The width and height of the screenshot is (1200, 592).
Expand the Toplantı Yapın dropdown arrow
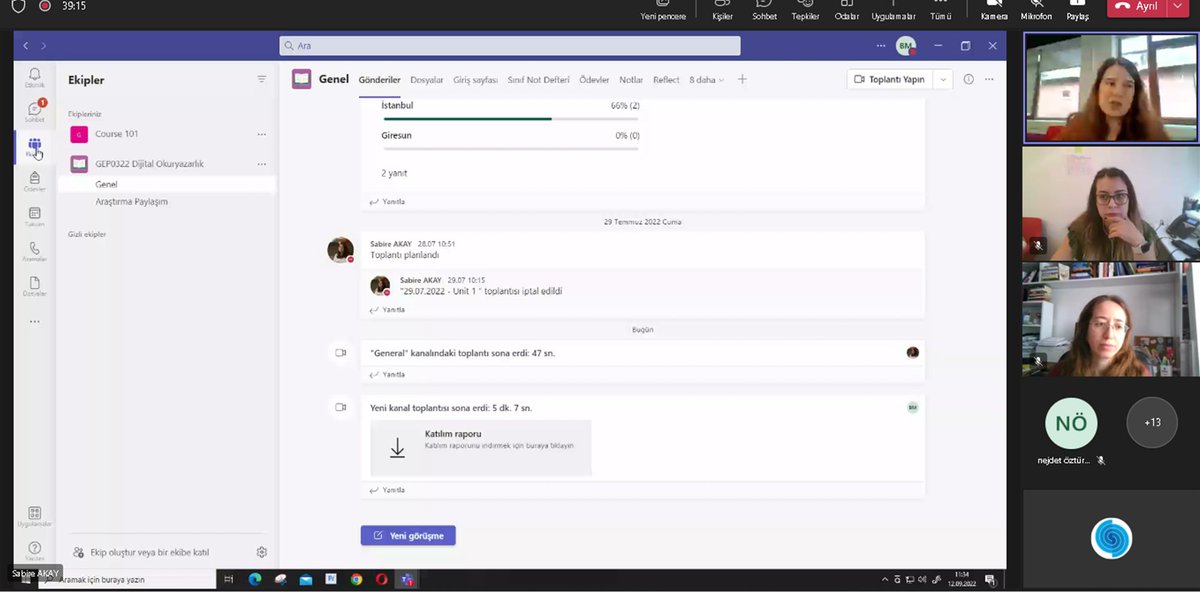click(942, 80)
